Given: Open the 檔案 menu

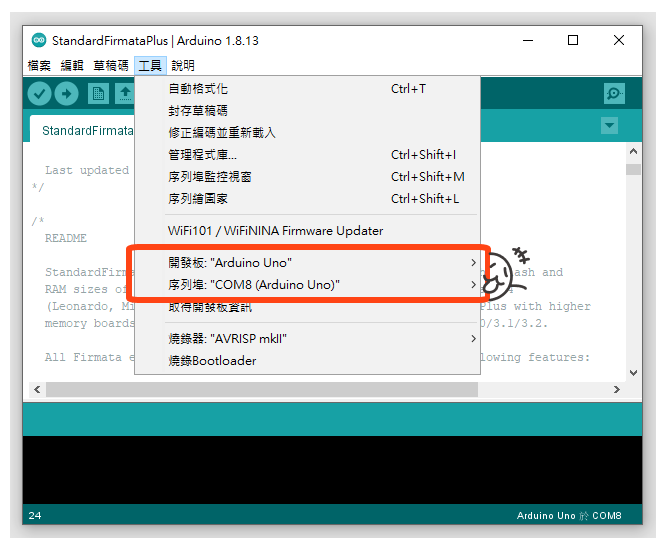Looking at the screenshot, I should coord(39,66).
